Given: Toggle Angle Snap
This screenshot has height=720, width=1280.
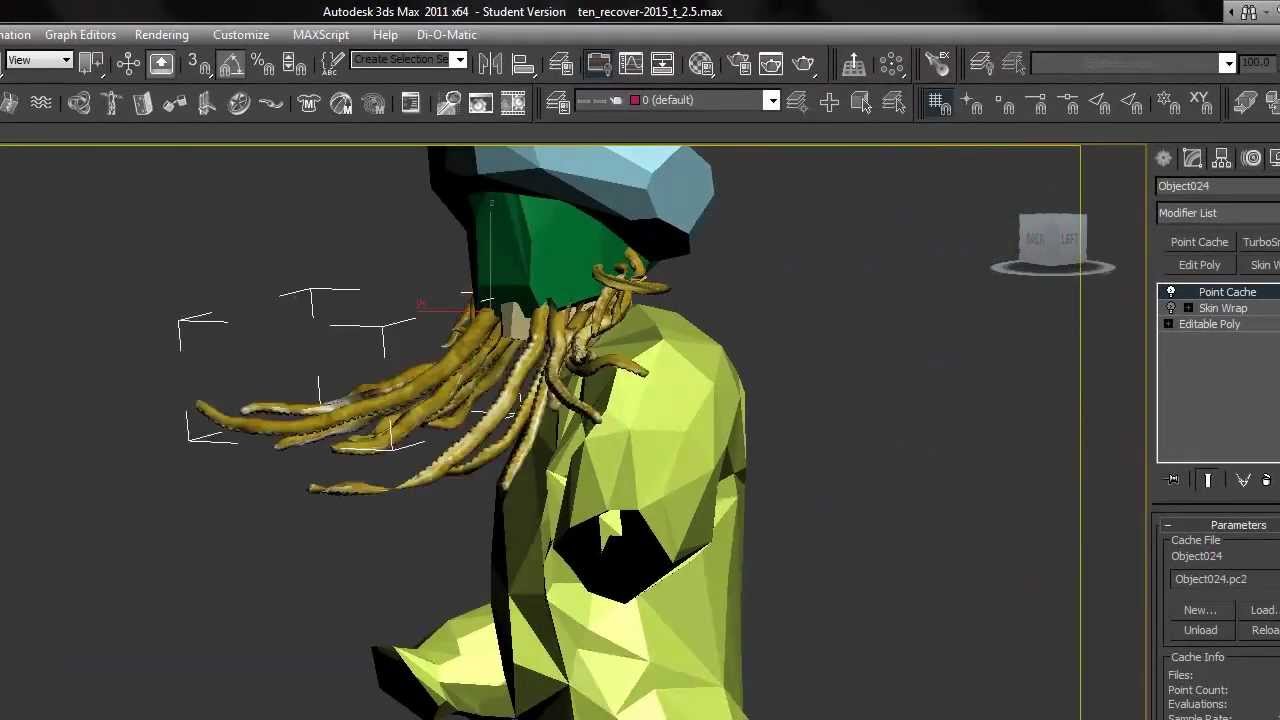Looking at the screenshot, I should (231, 64).
